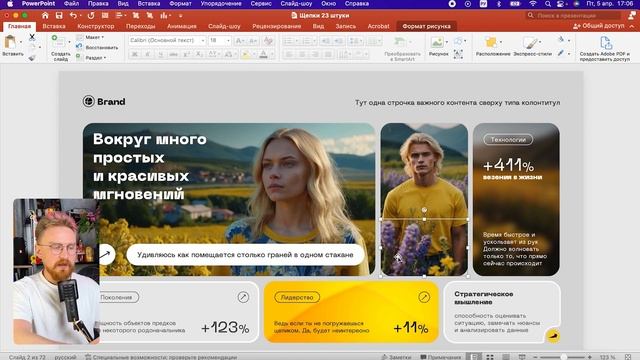Image resolution: width=640 pixels, height=360 pixels.
Task: Redo the last action with the circular arrow
Action: [91, 16]
